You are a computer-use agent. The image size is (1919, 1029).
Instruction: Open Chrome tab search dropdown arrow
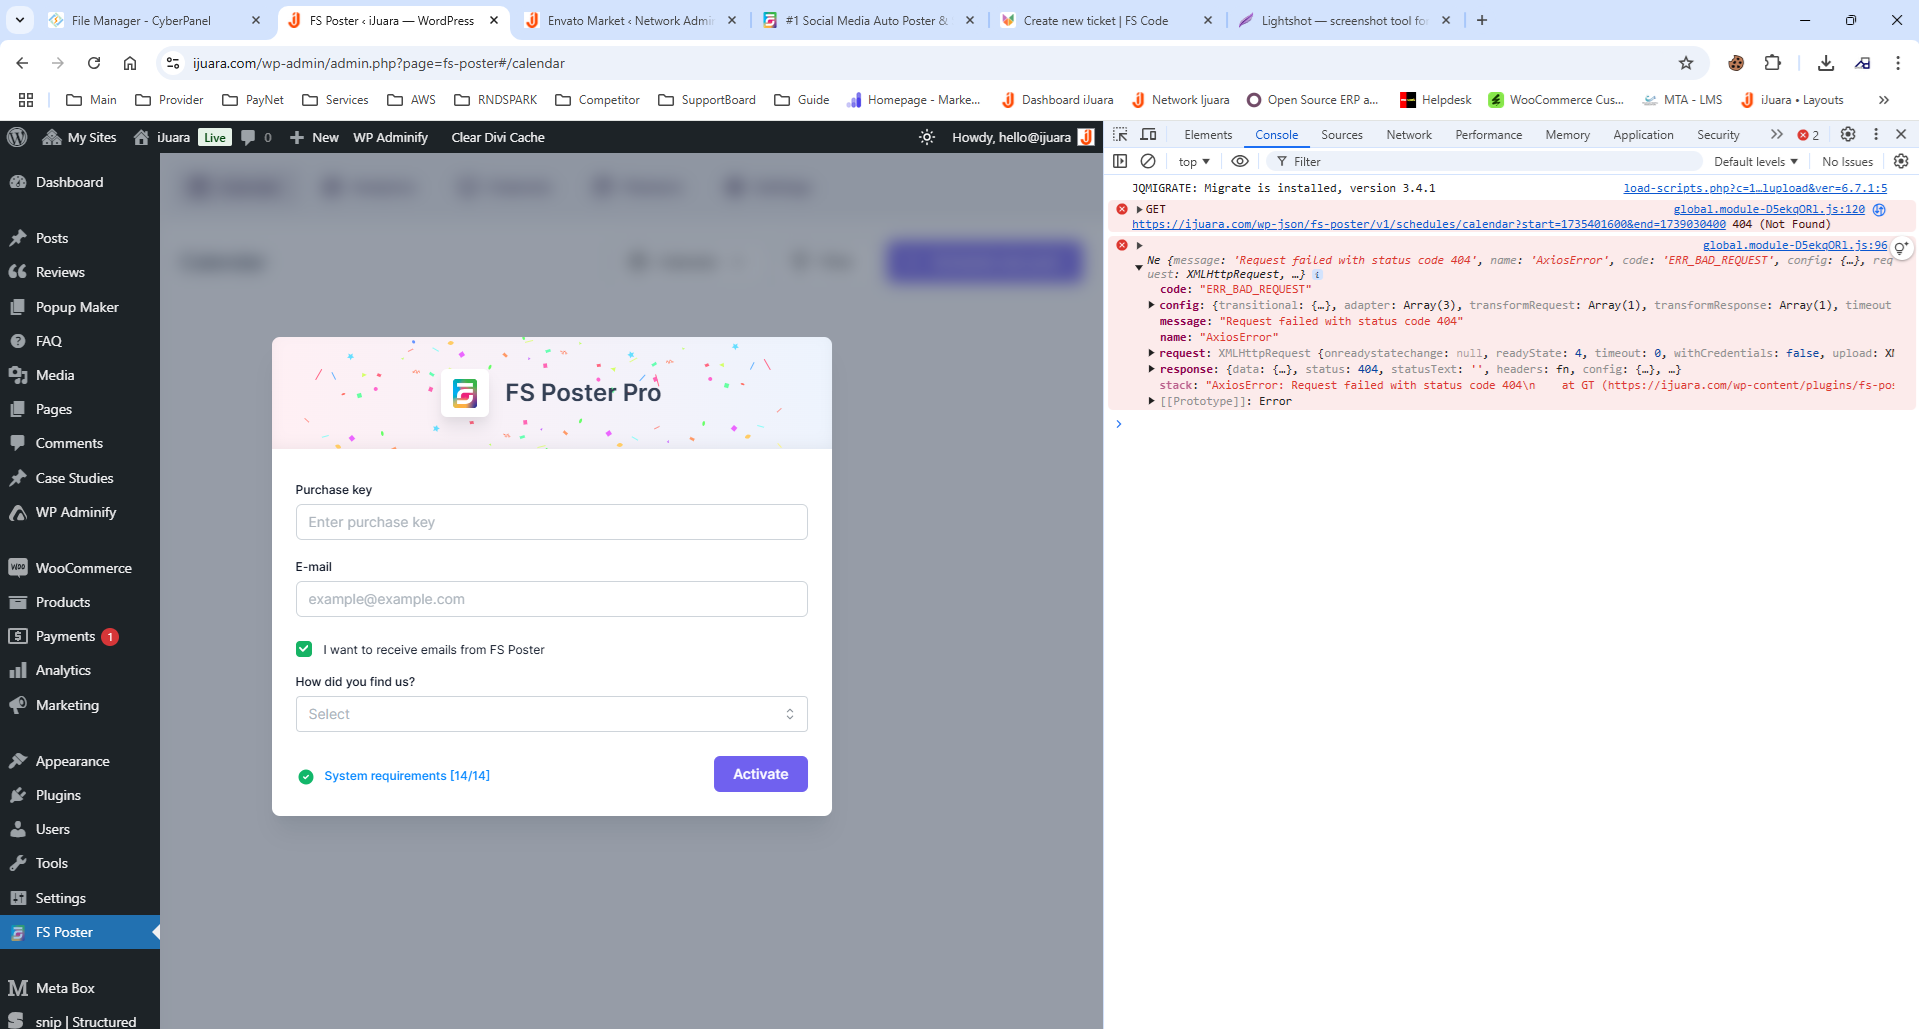20,20
